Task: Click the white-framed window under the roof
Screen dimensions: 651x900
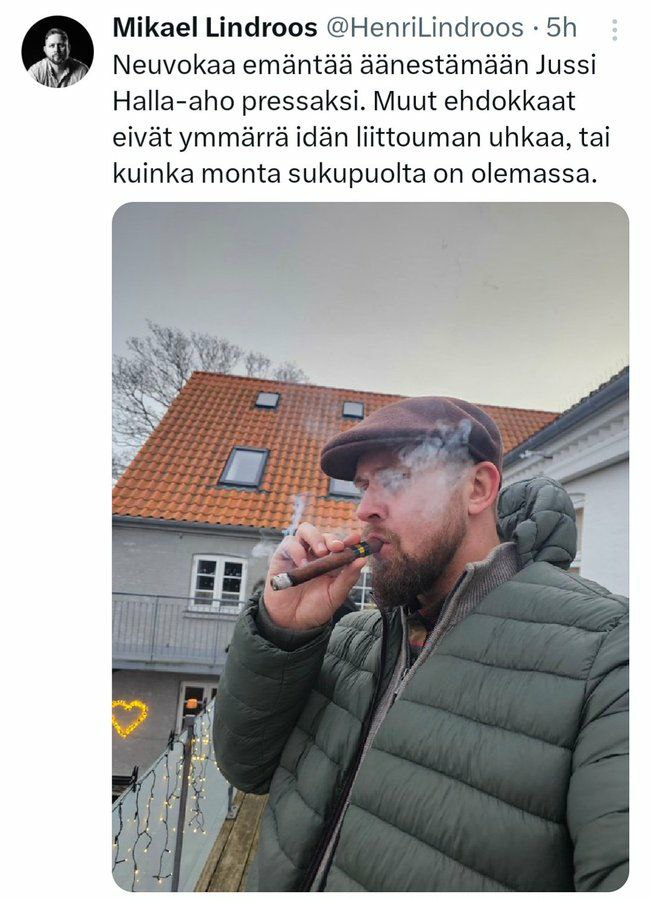Action: [218, 580]
